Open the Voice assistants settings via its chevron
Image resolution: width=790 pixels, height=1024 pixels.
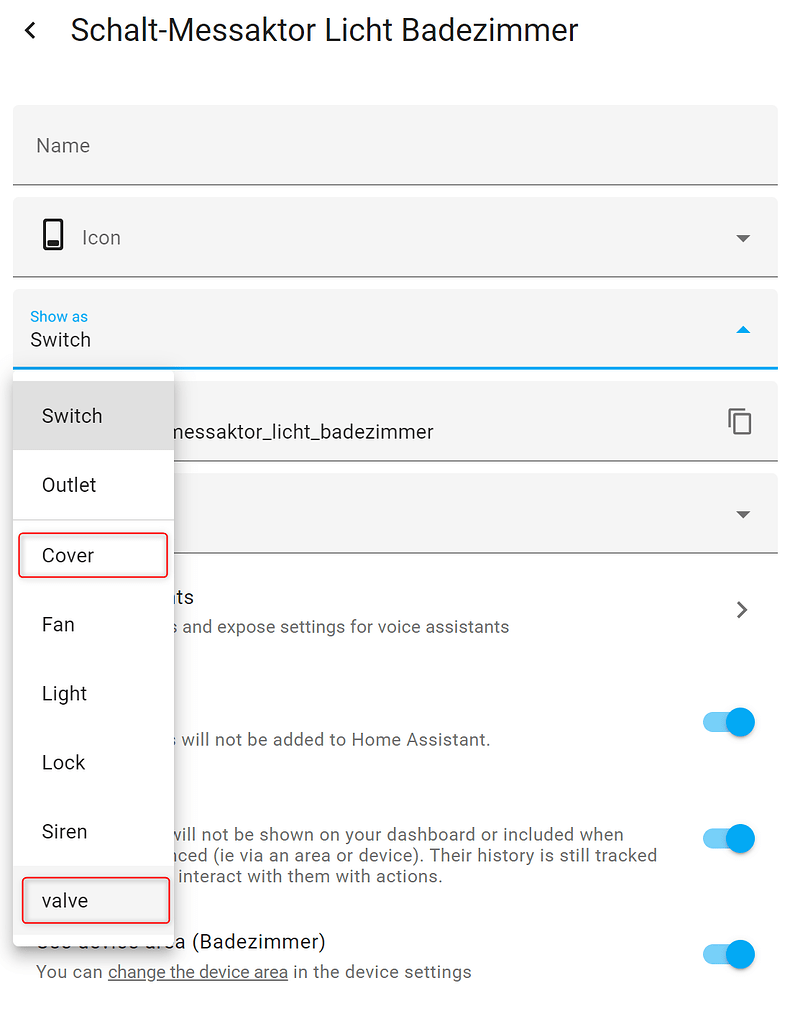click(x=741, y=609)
